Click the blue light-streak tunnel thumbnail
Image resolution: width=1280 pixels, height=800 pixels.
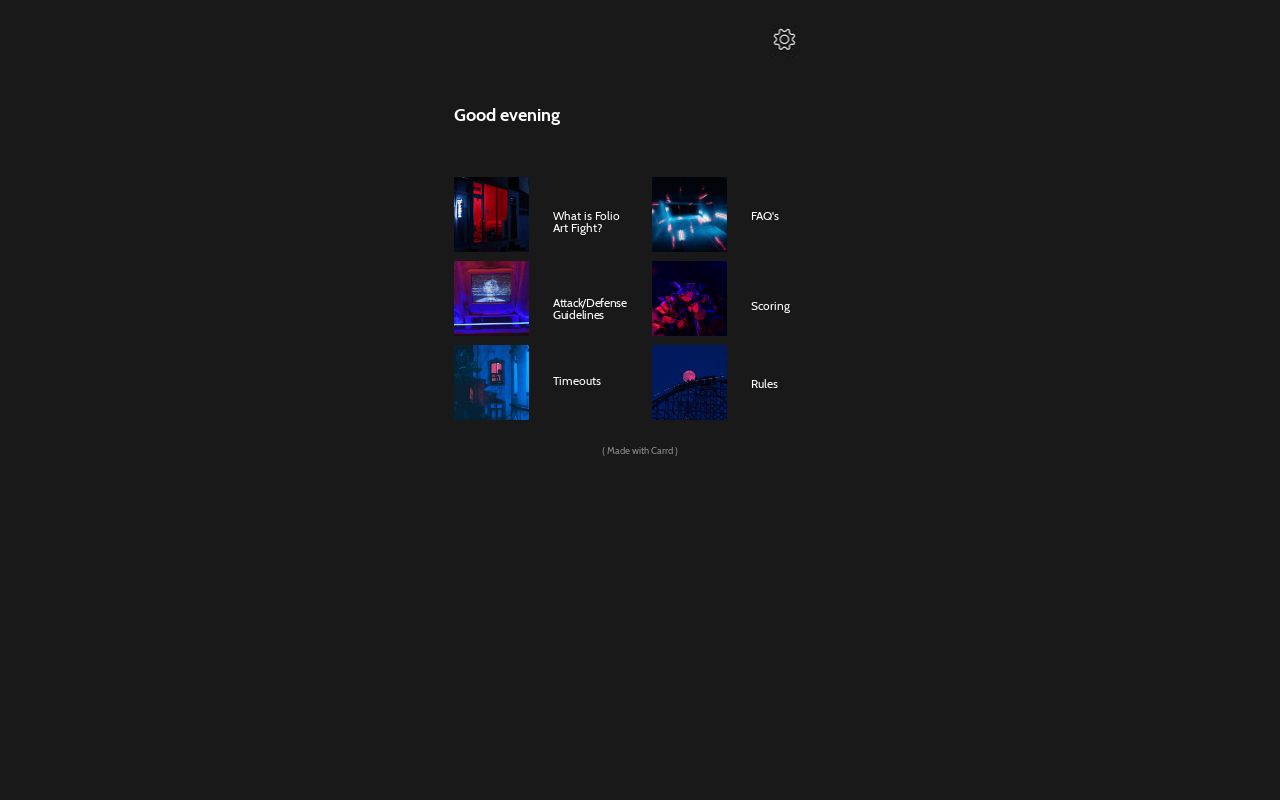689,214
